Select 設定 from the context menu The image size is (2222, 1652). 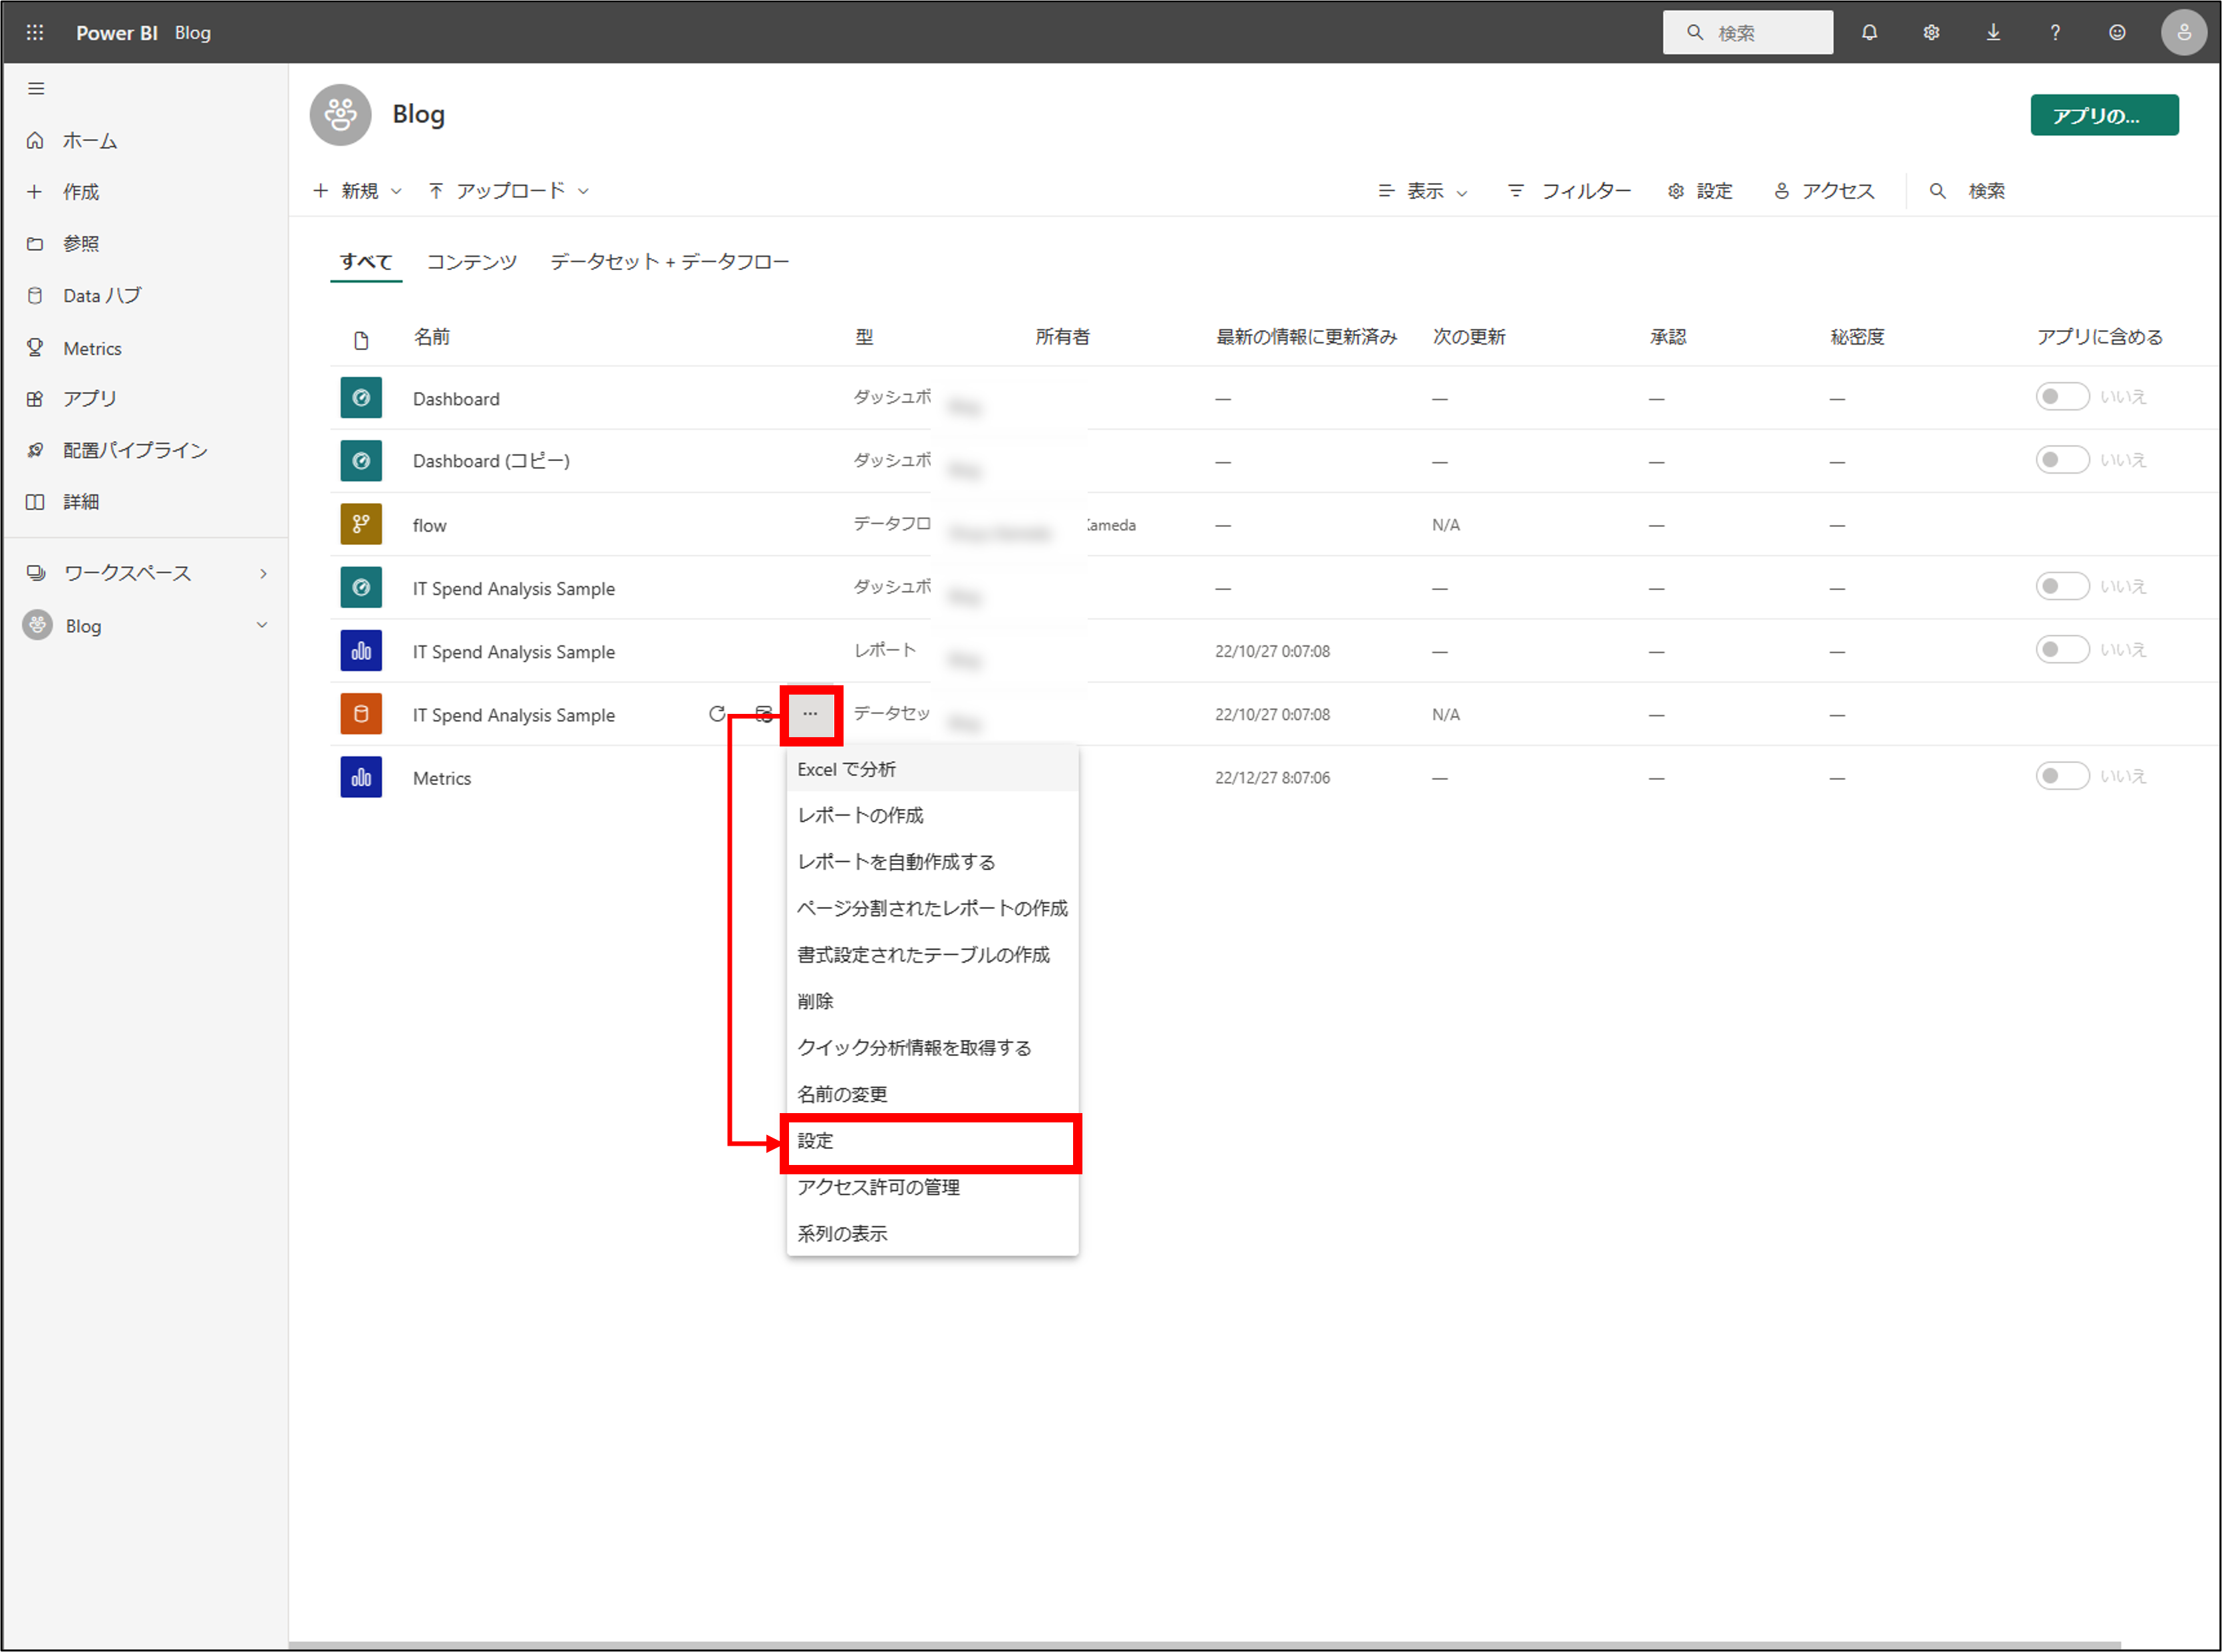click(x=816, y=1141)
